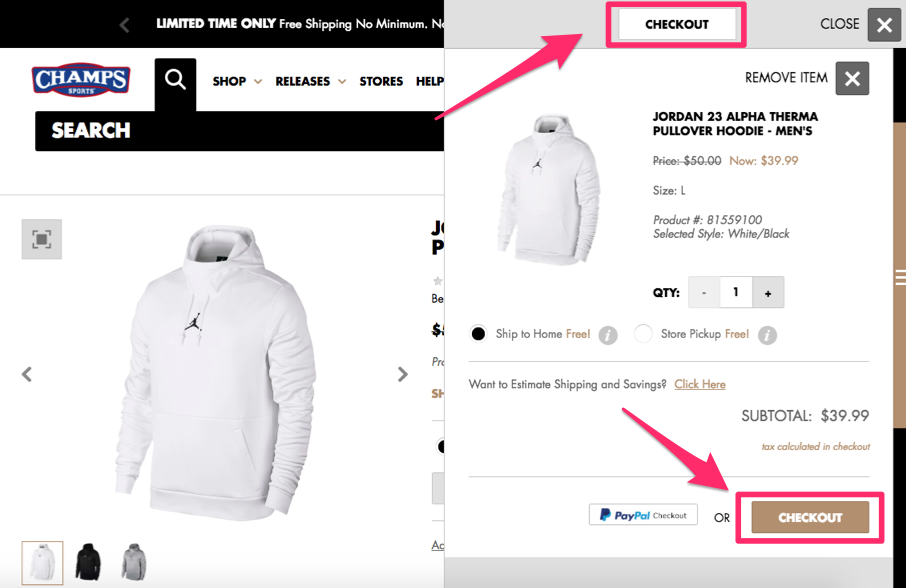This screenshot has width=906, height=588.
Task: Expand the SHOP dropdown menu
Action: pyautogui.click(x=229, y=81)
